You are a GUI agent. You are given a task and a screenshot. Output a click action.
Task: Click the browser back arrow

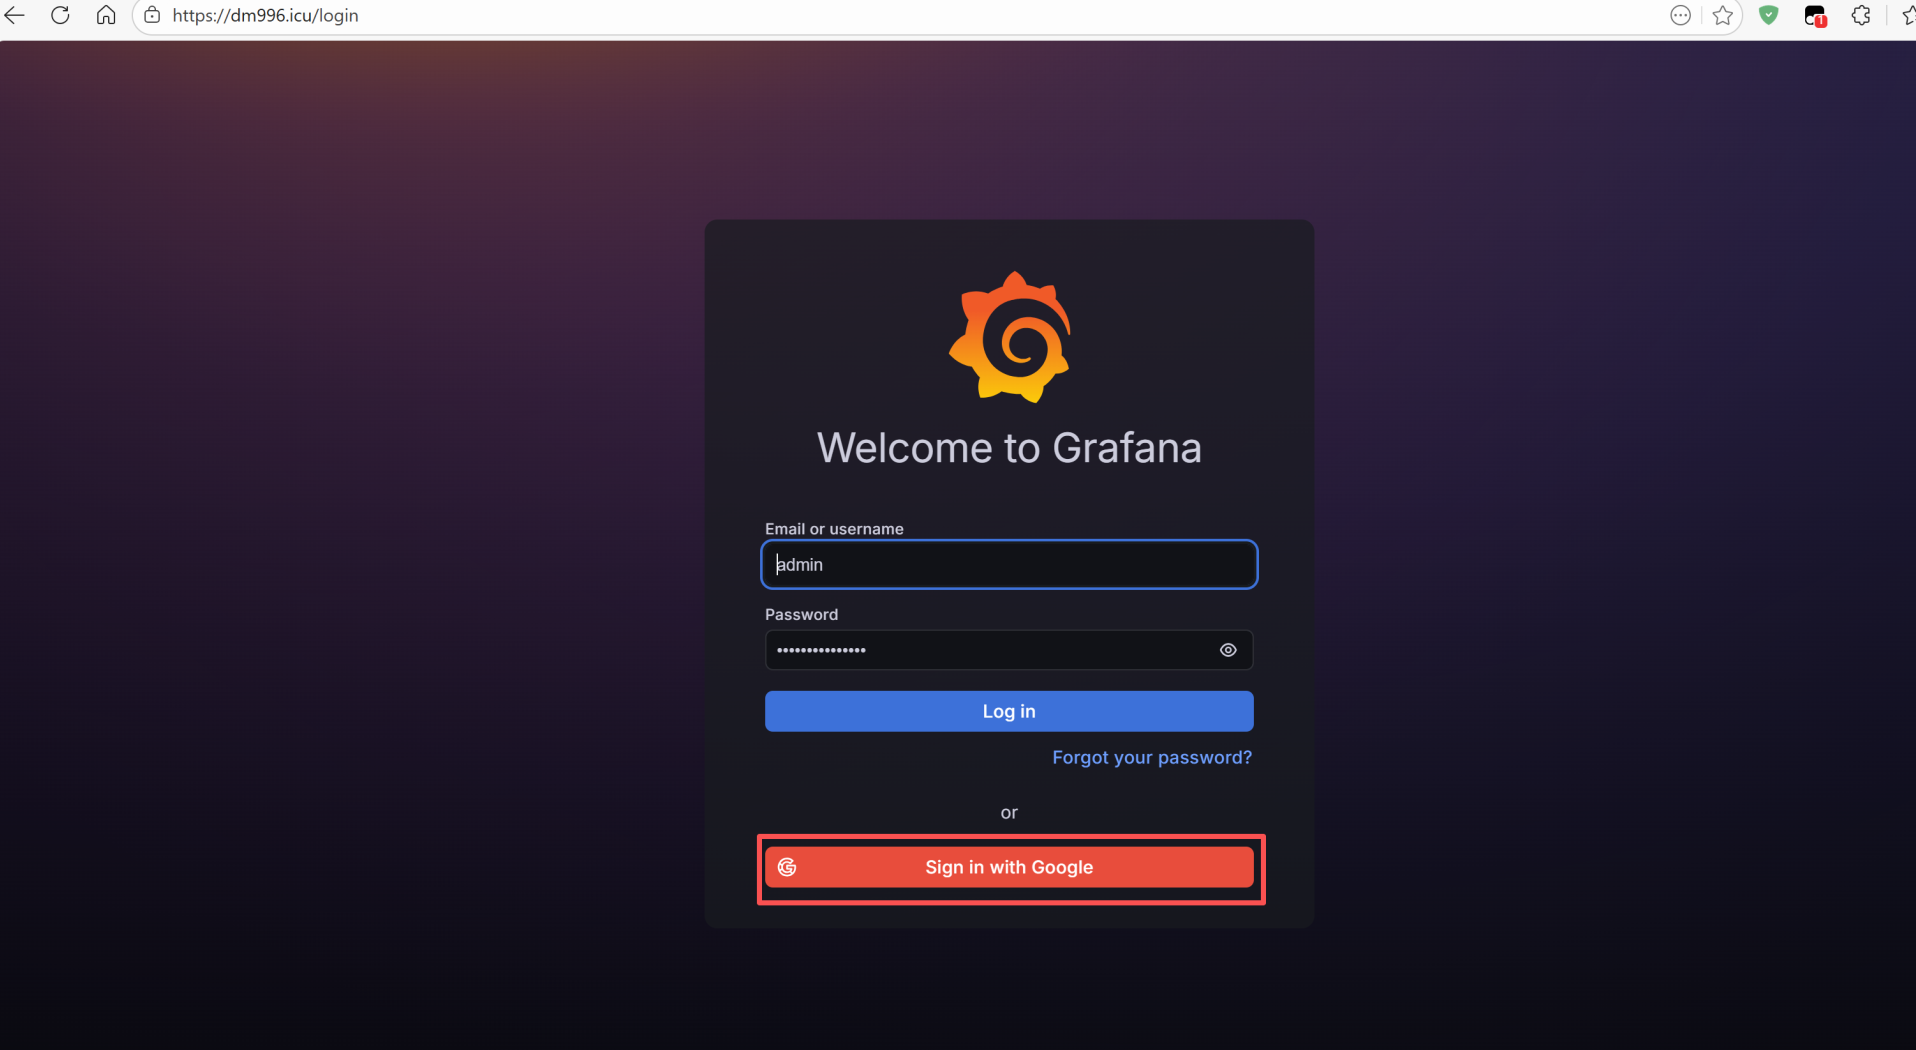point(14,15)
